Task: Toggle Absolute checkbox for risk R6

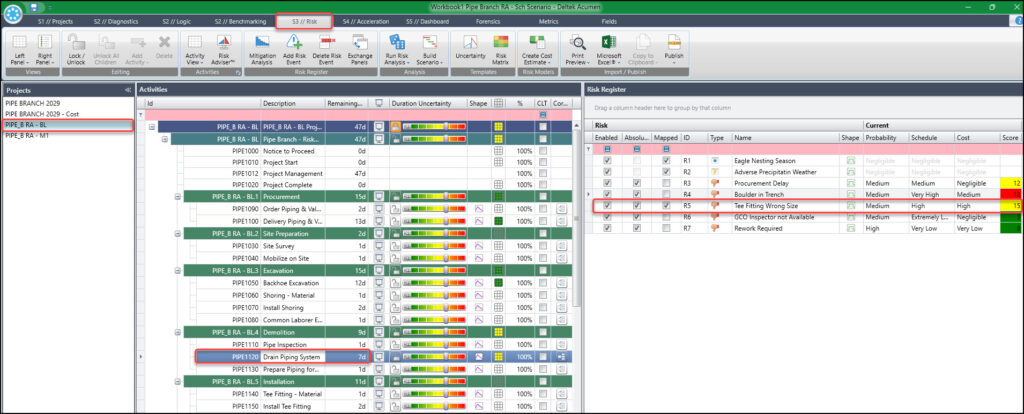Action: pyautogui.click(x=637, y=217)
